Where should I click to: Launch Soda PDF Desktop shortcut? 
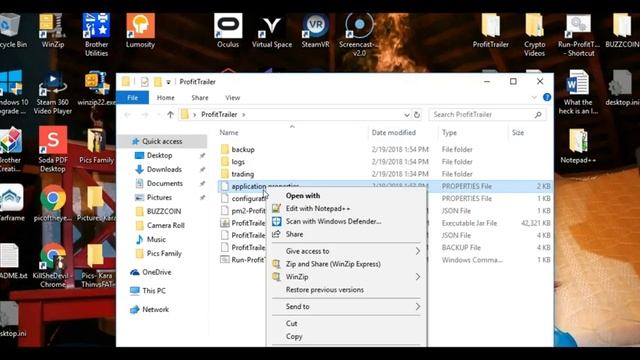tap(53, 149)
